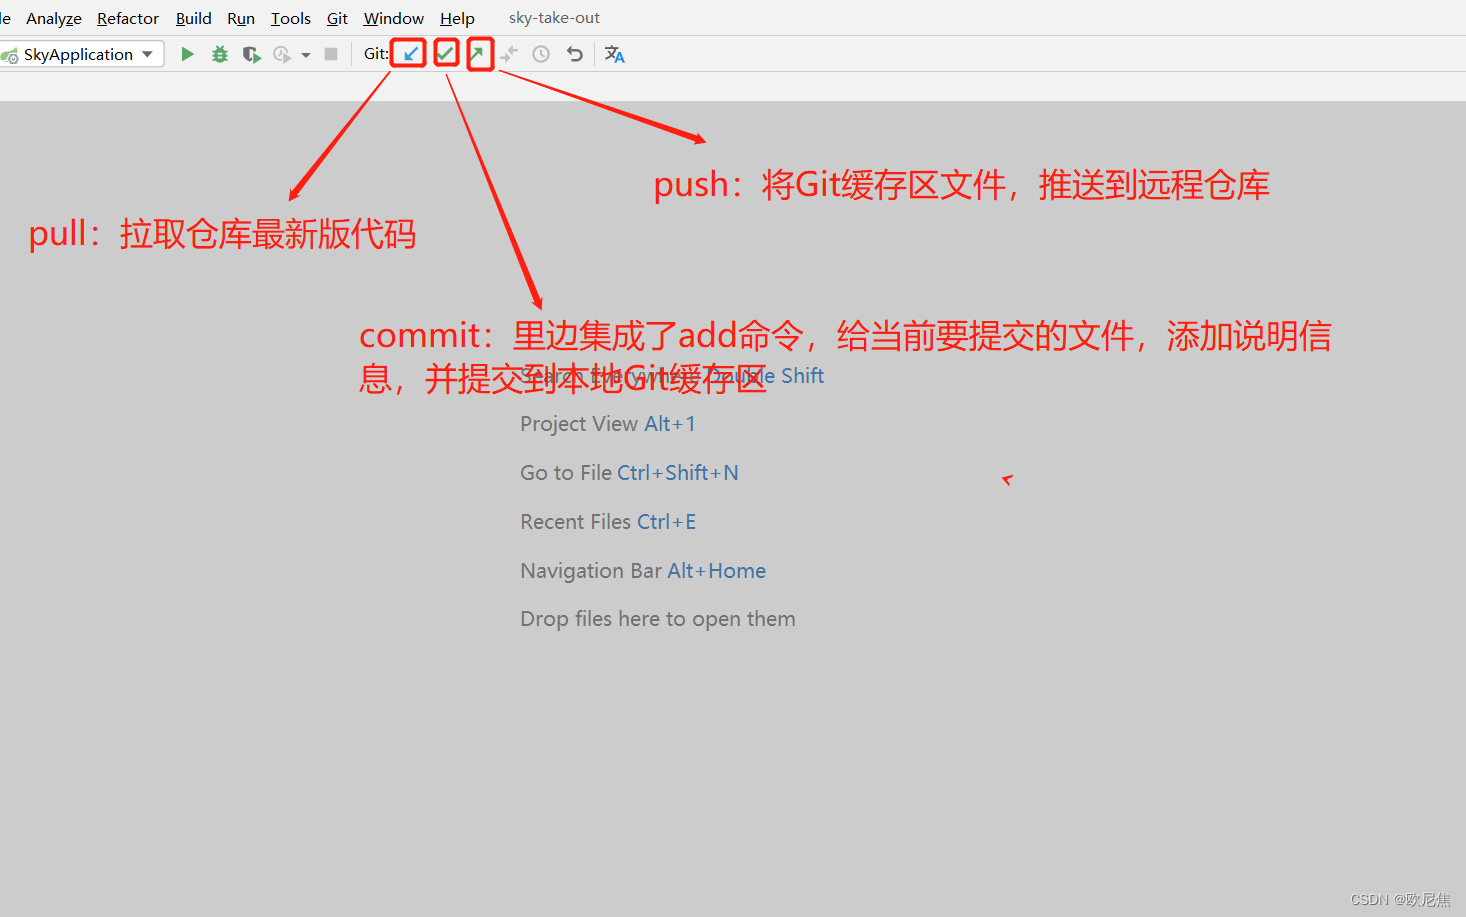Start debugging with the bug icon
1466x917 pixels.
coord(219,54)
